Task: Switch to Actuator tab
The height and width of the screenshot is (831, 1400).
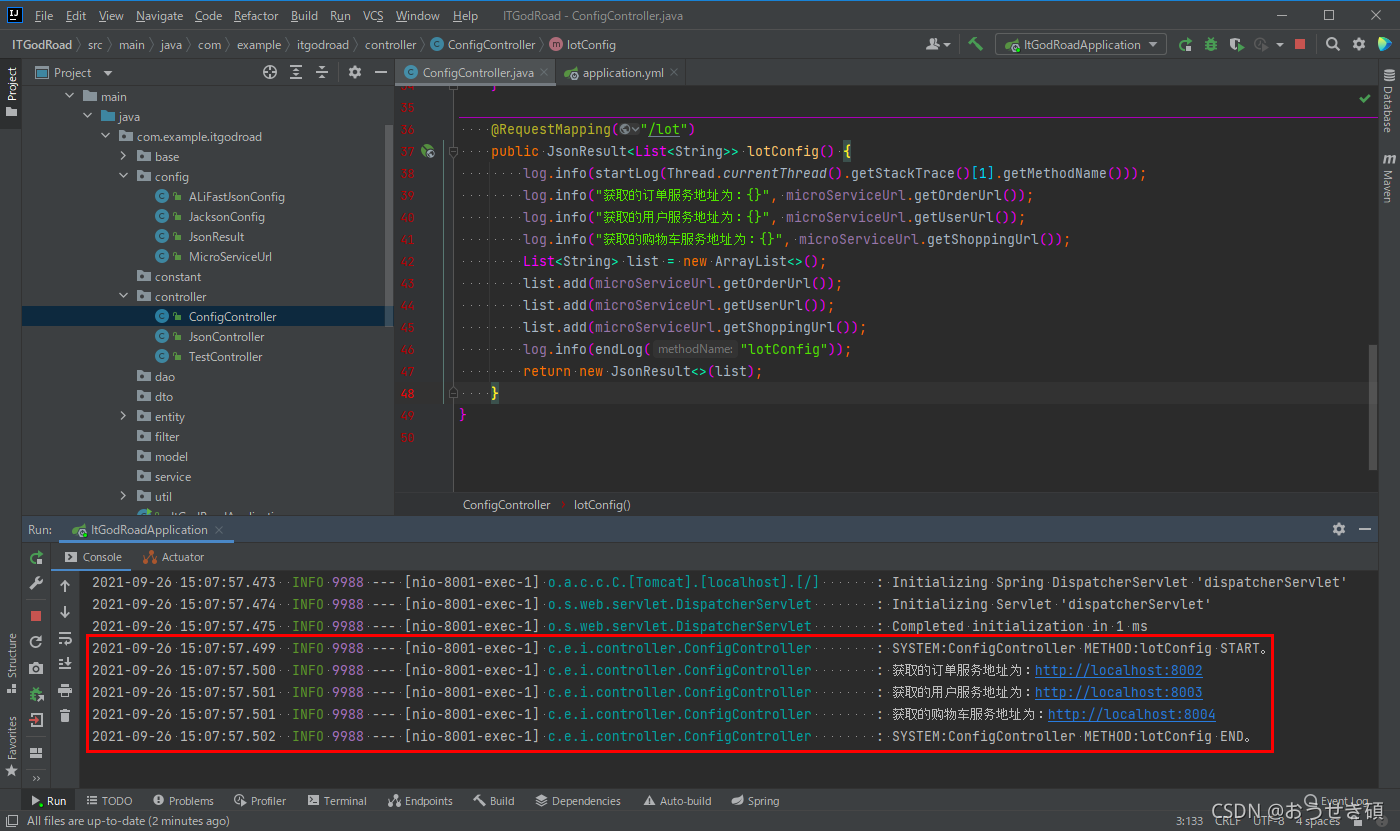Action: [x=174, y=557]
